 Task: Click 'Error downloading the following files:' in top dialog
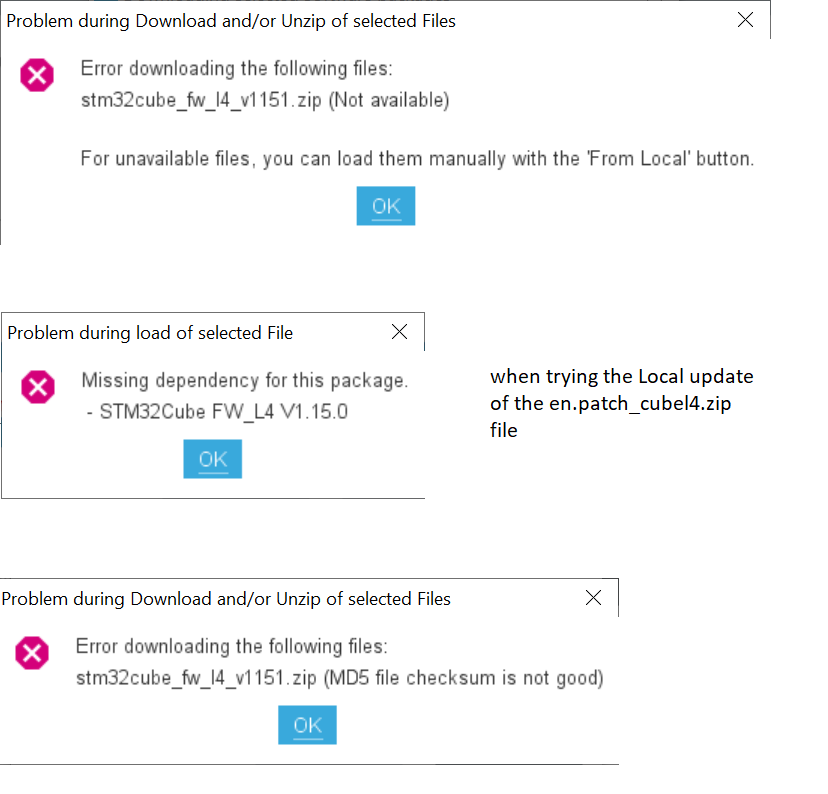click(x=237, y=69)
